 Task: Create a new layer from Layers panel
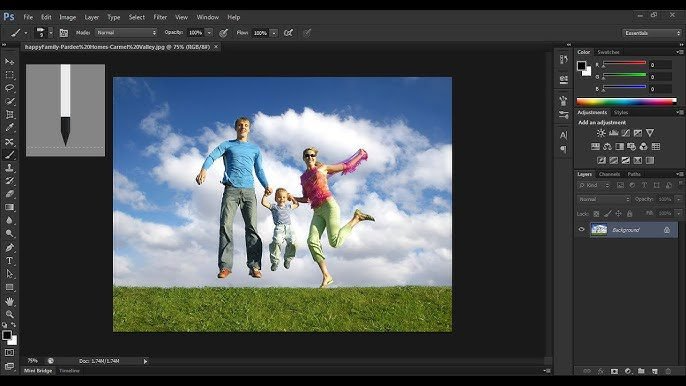pos(654,371)
